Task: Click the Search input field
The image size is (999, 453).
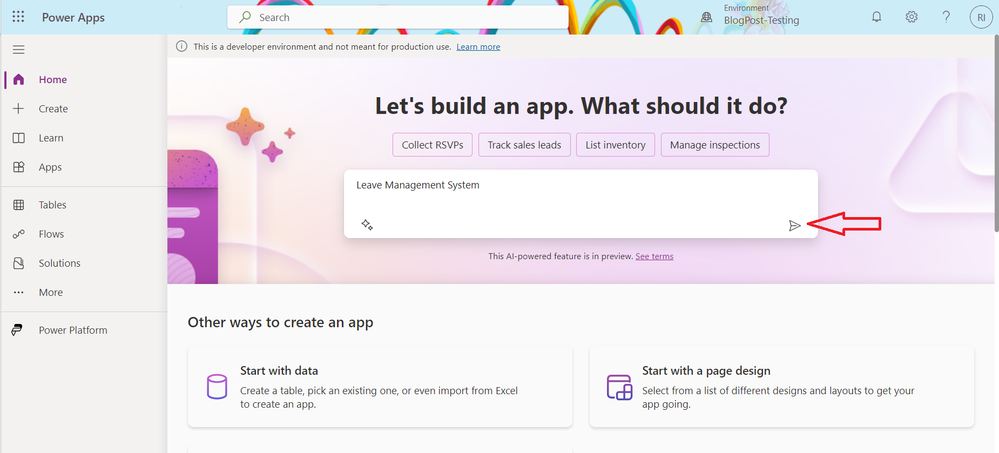Action: (398, 17)
